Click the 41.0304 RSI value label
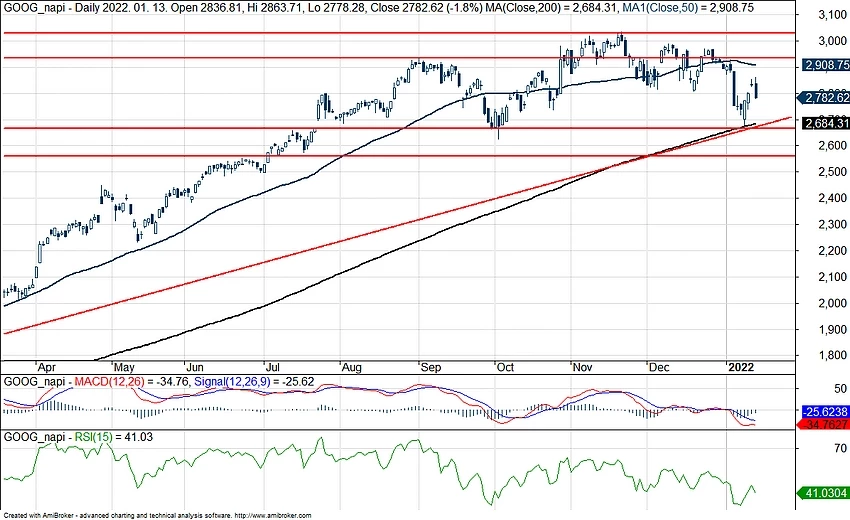This screenshot has height=520, width=850. (x=825, y=493)
